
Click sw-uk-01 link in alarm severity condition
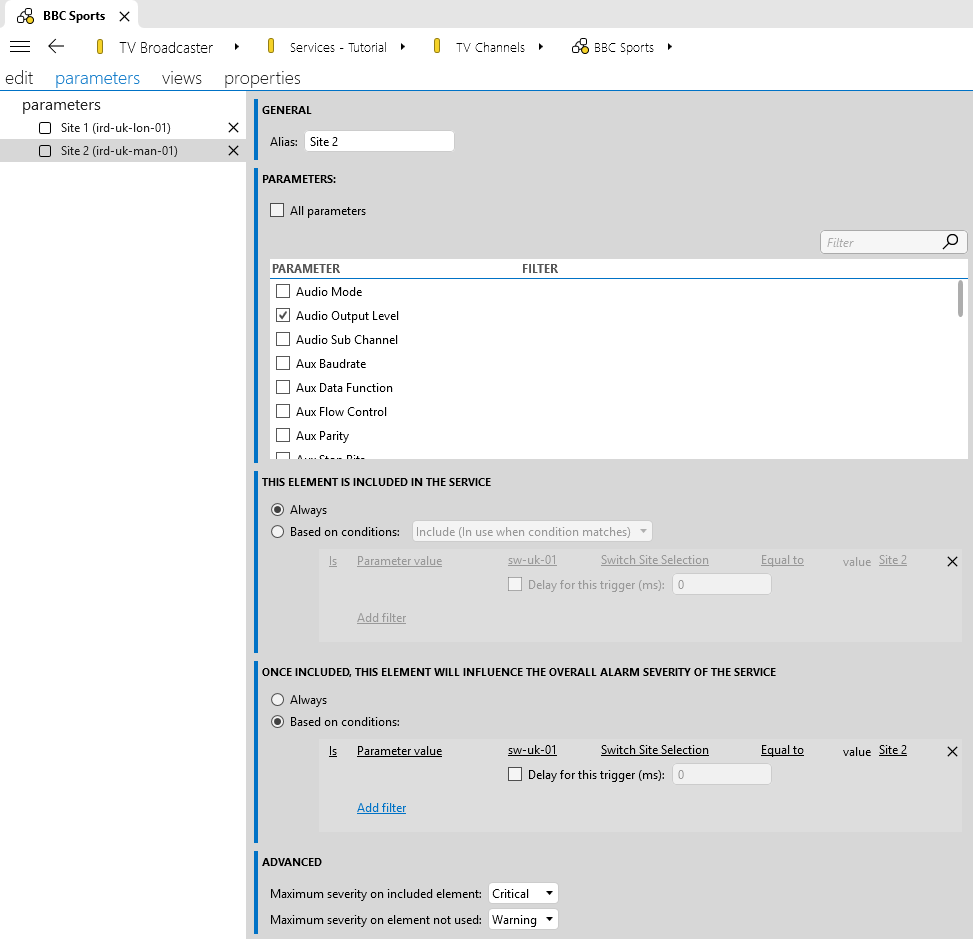532,750
